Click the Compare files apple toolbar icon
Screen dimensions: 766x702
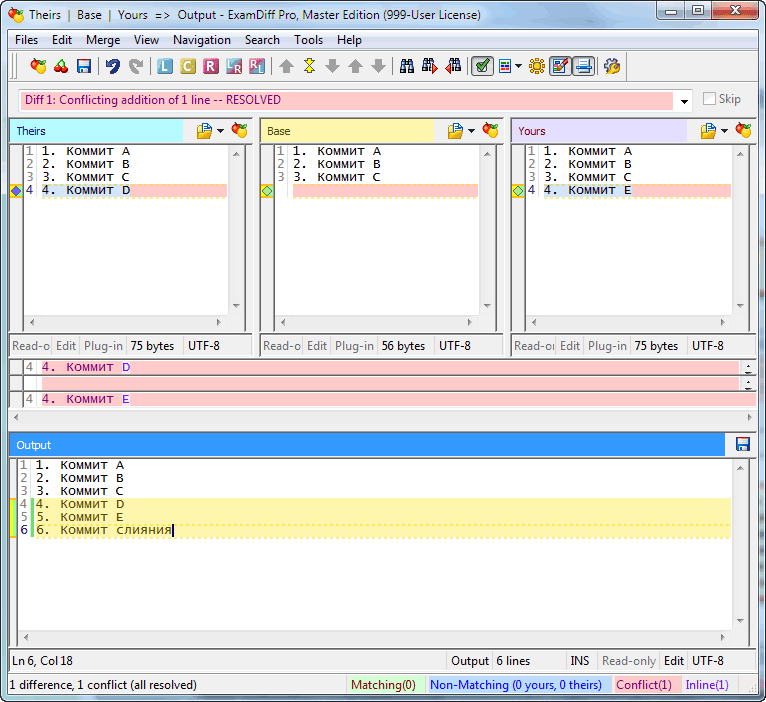38,66
